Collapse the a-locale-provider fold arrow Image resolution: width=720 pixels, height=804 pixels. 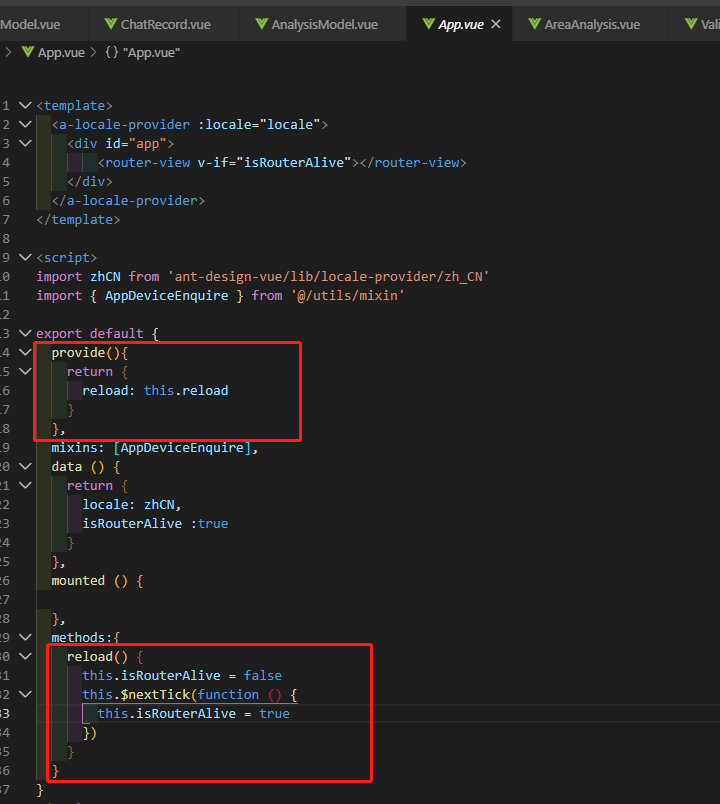click(x=25, y=124)
